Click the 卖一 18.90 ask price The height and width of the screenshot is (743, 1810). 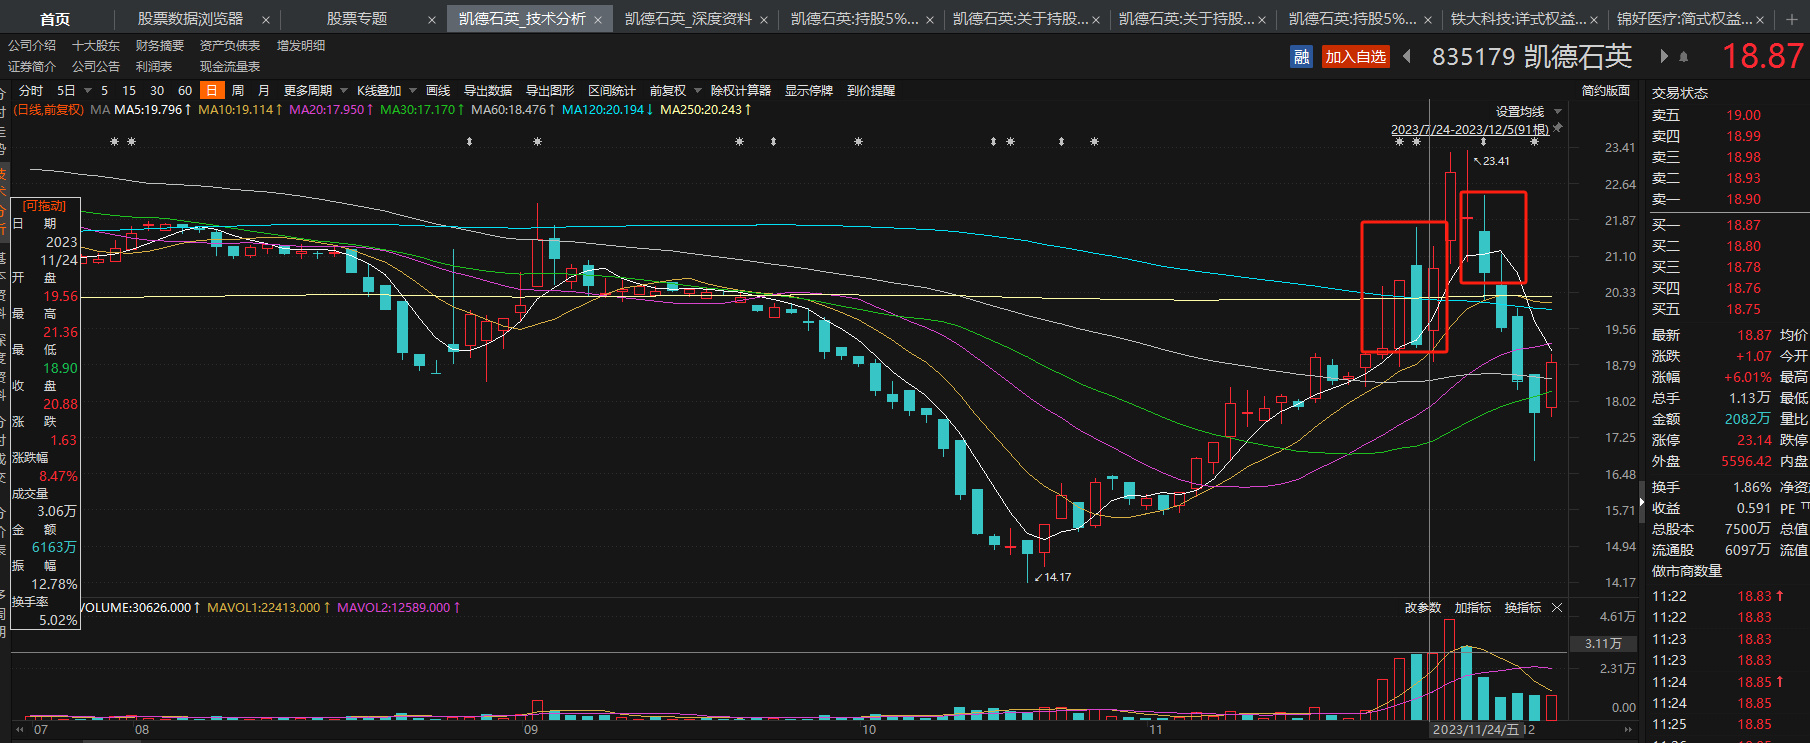[1743, 199]
